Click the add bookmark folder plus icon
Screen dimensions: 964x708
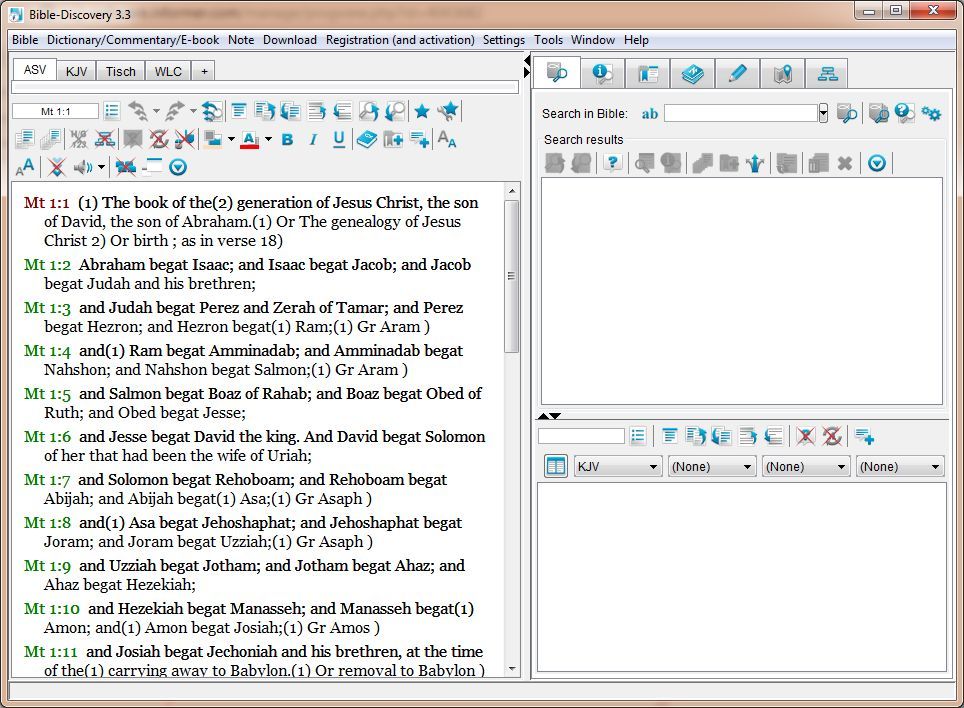click(393, 140)
